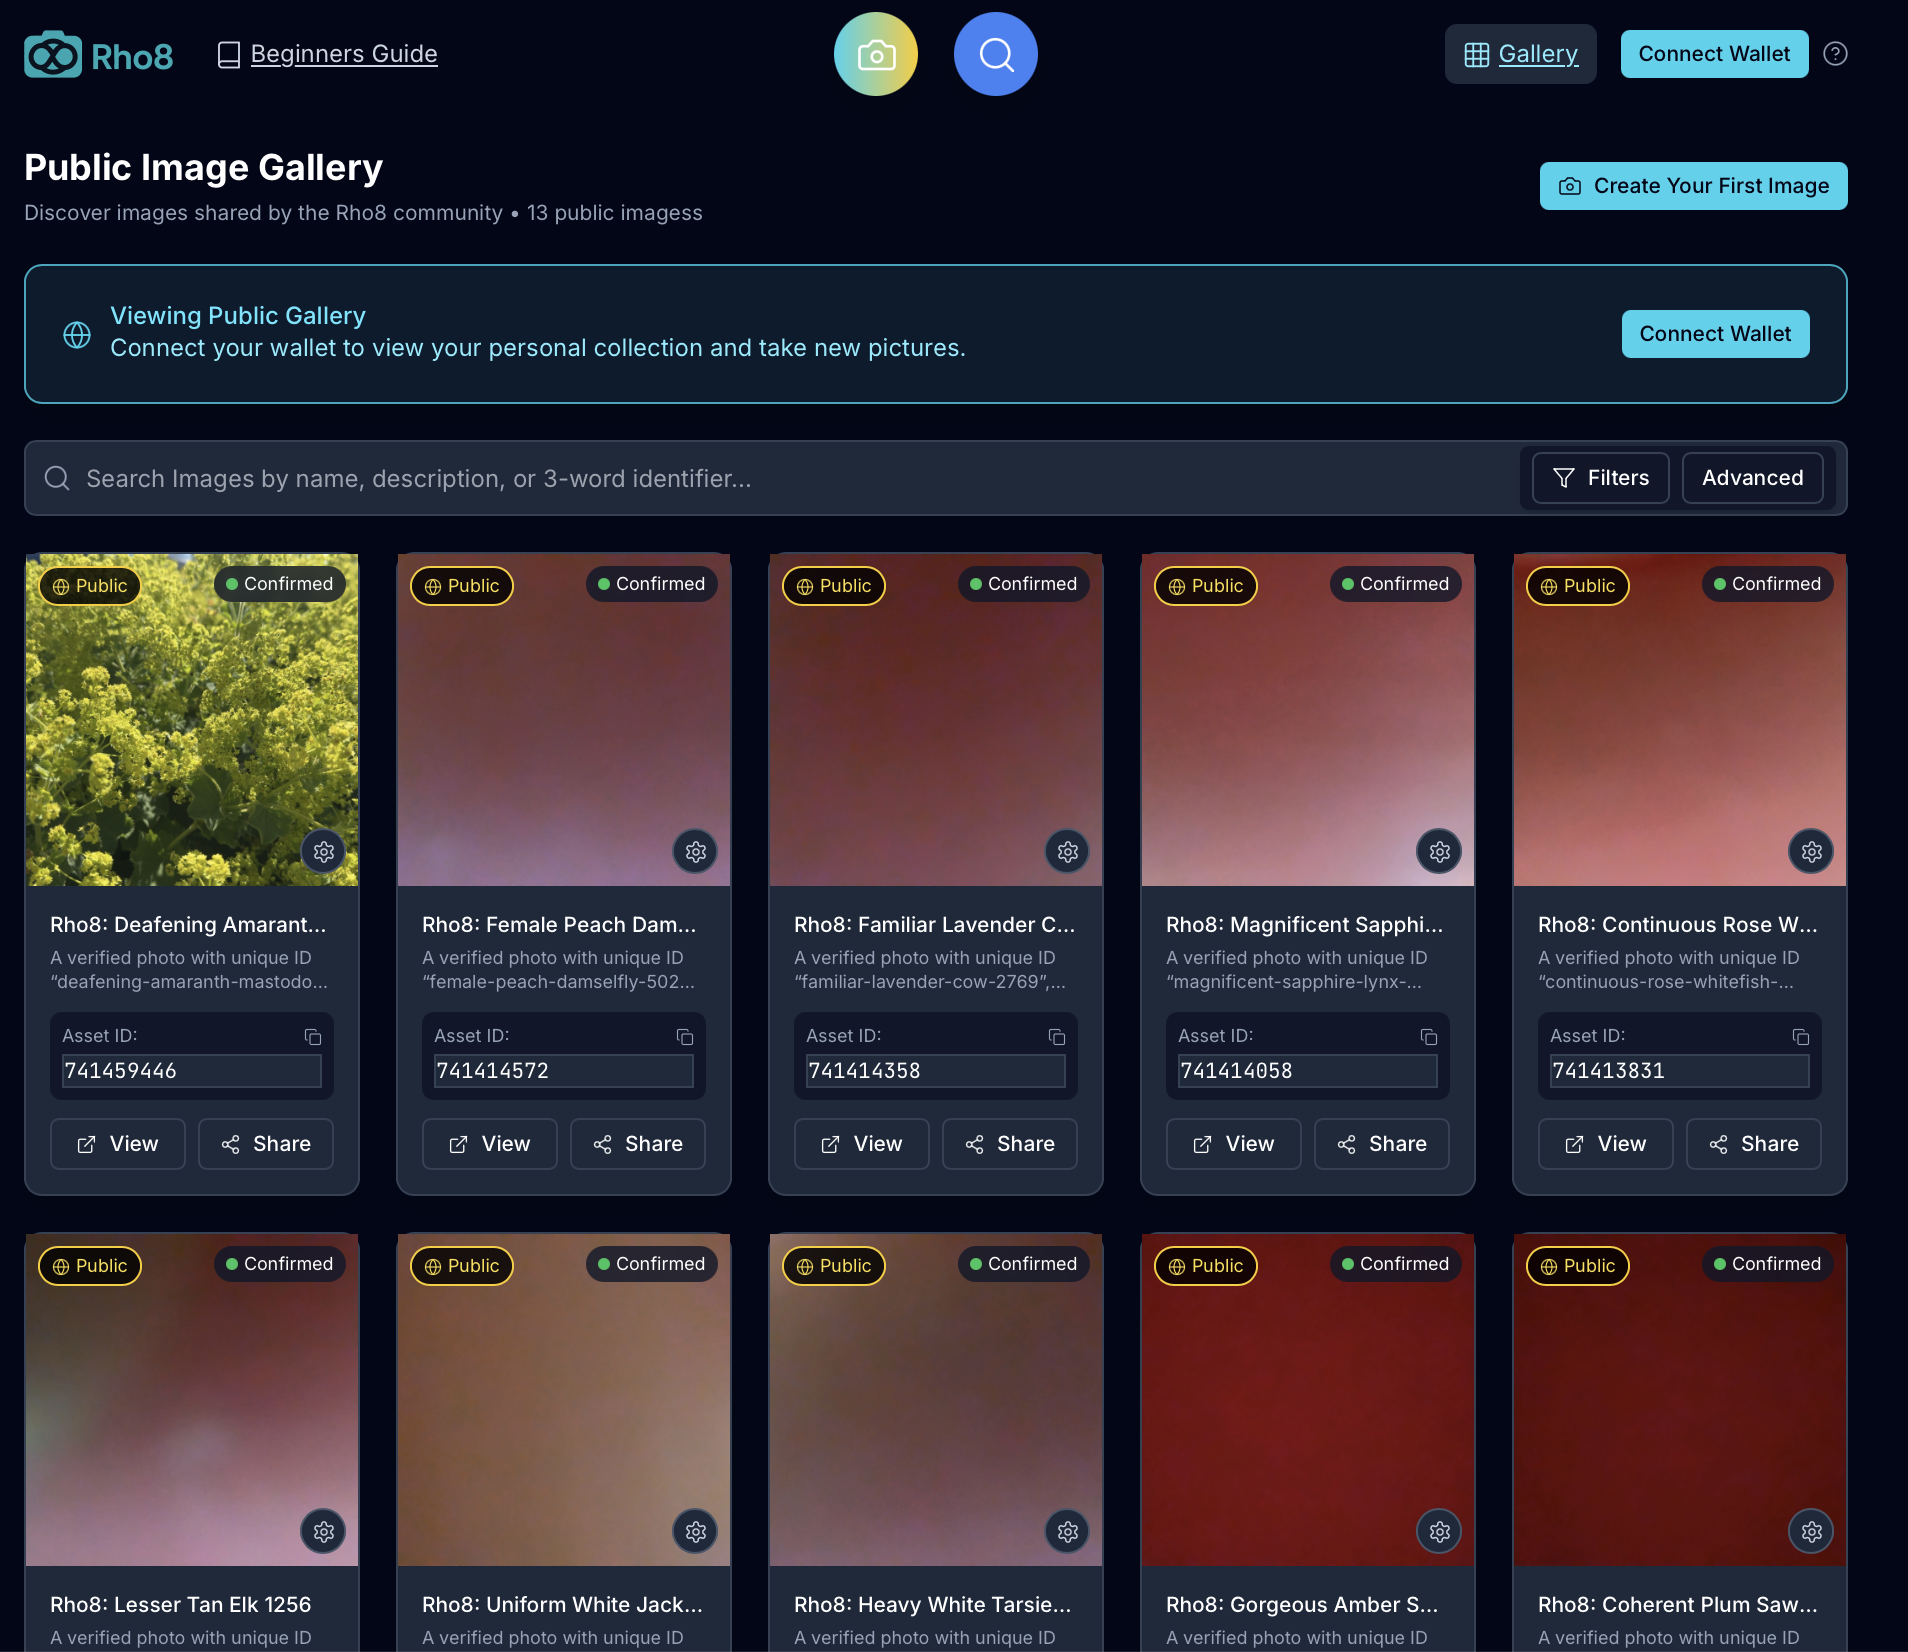The height and width of the screenshot is (1652, 1908).
Task: Click Create Your First Image button
Action: [x=1694, y=186]
